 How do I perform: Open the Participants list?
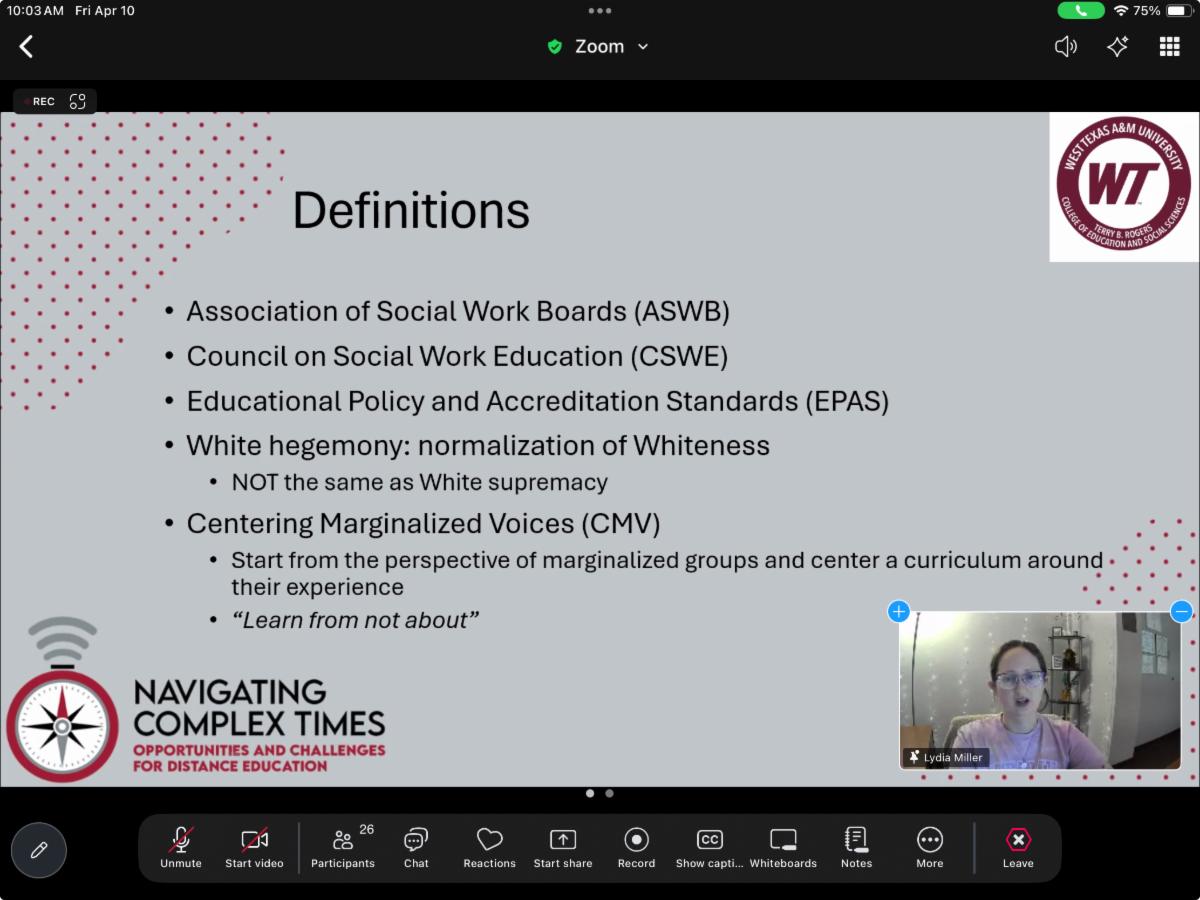[343, 848]
